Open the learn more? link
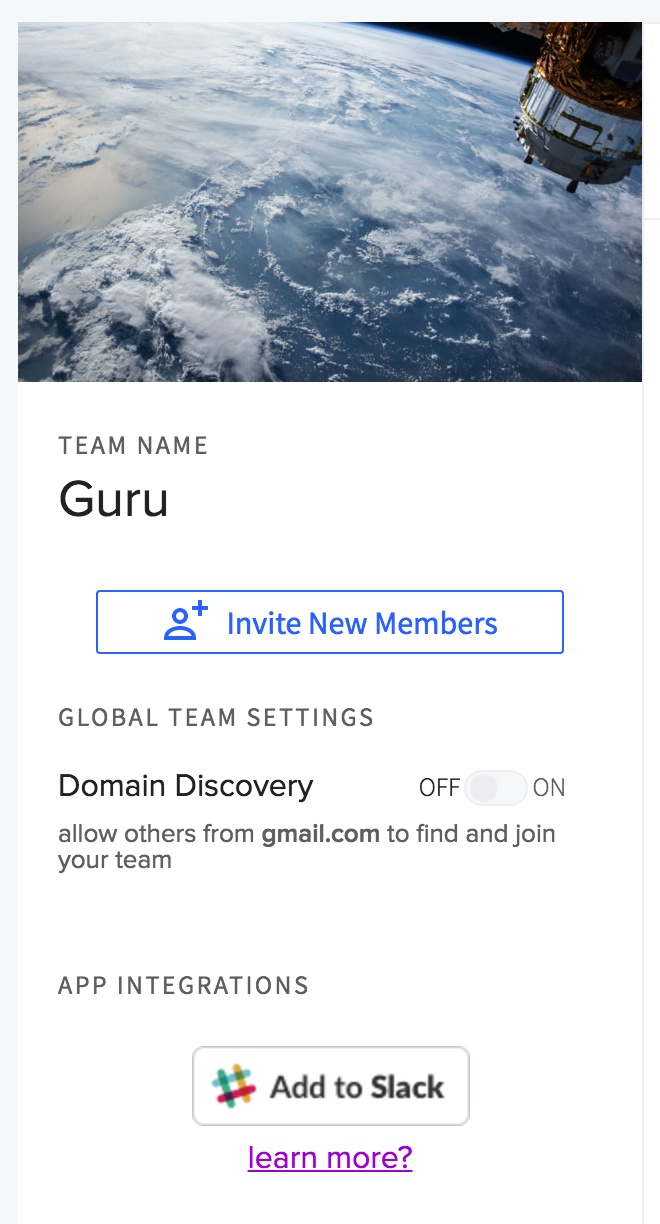 330,1157
